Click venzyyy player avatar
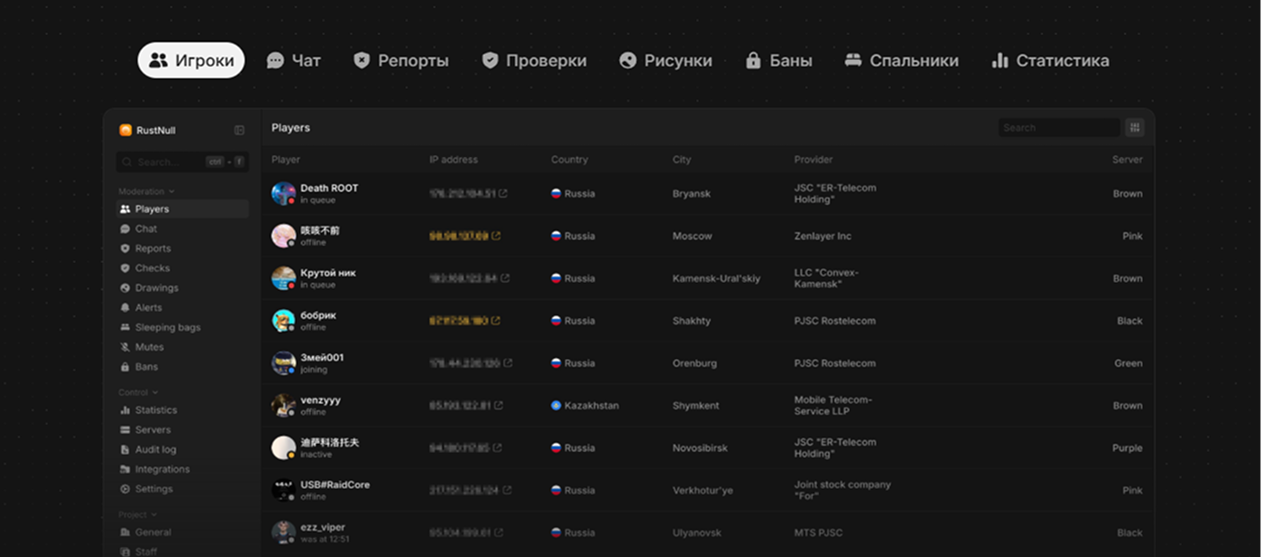Image resolution: width=1261 pixels, height=558 pixels. [x=283, y=405]
